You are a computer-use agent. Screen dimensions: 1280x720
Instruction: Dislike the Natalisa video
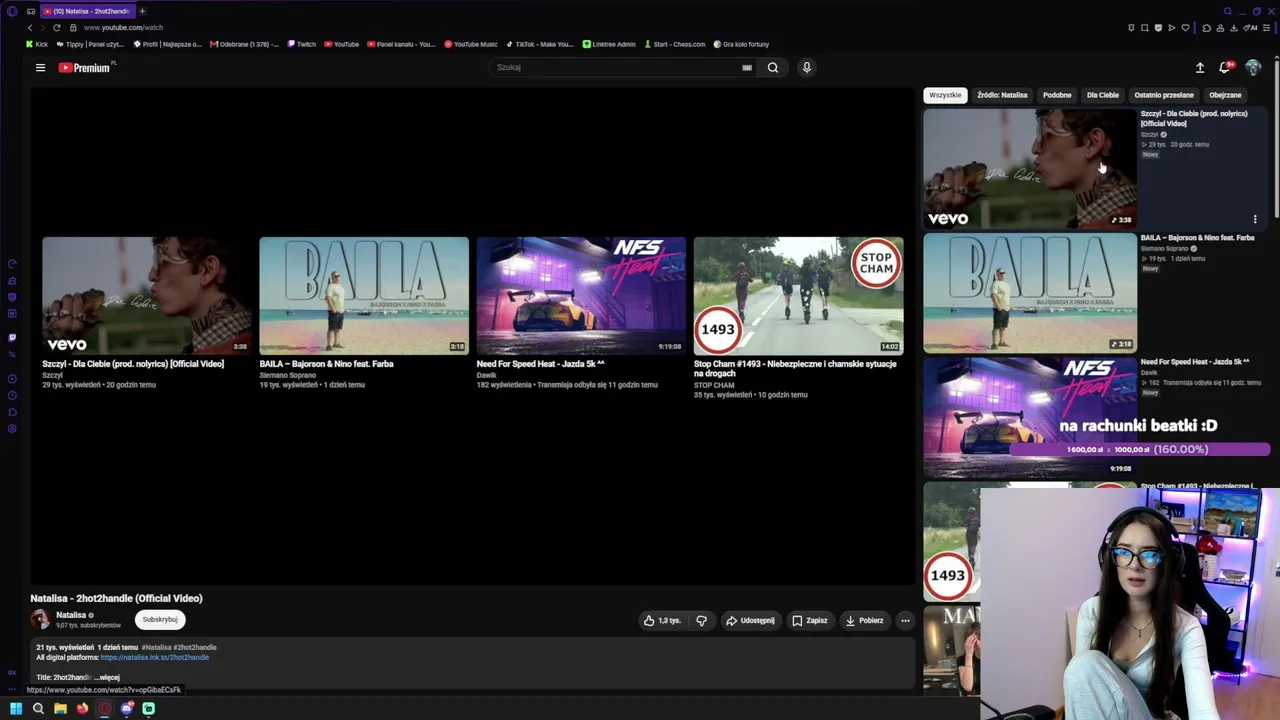tap(701, 621)
